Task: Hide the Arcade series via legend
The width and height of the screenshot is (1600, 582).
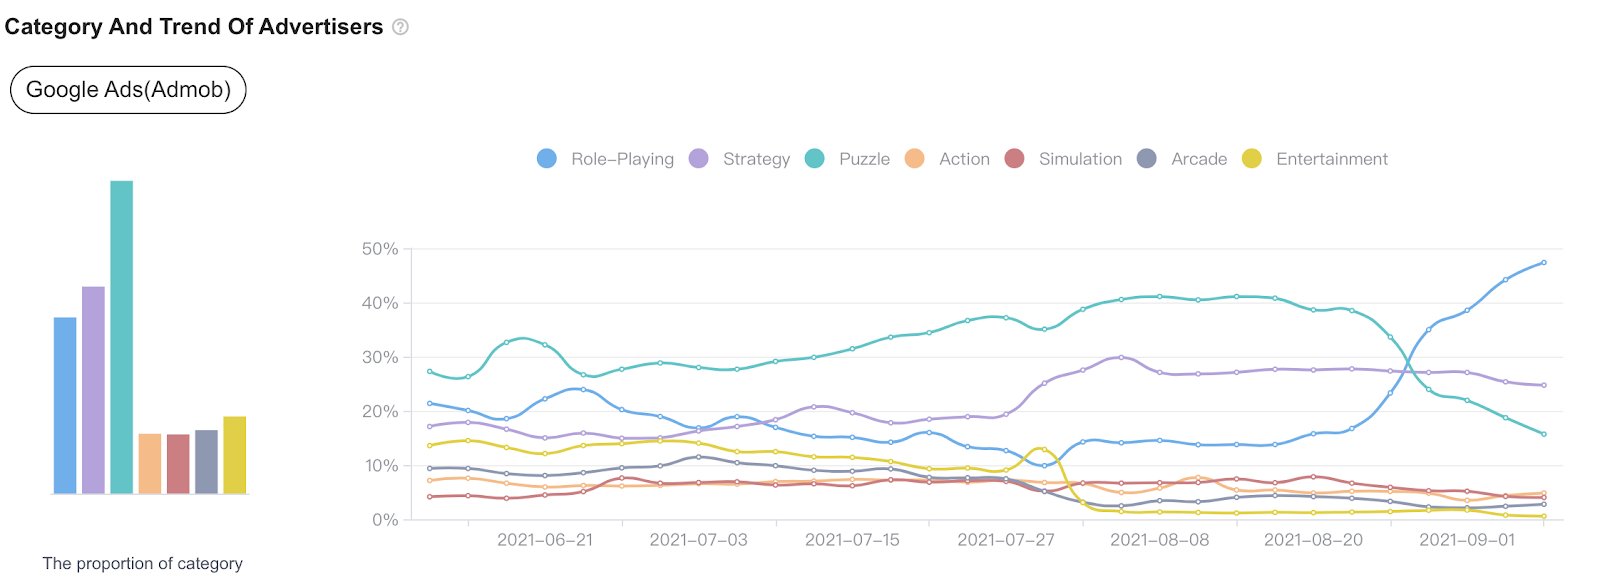Action: pyautogui.click(x=1182, y=159)
